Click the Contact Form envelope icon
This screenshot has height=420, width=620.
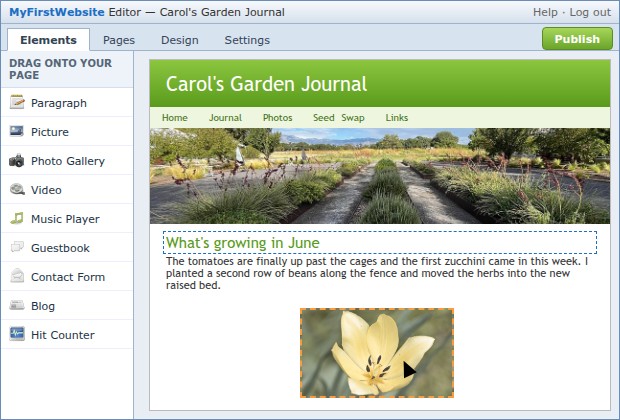(x=17, y=276)
